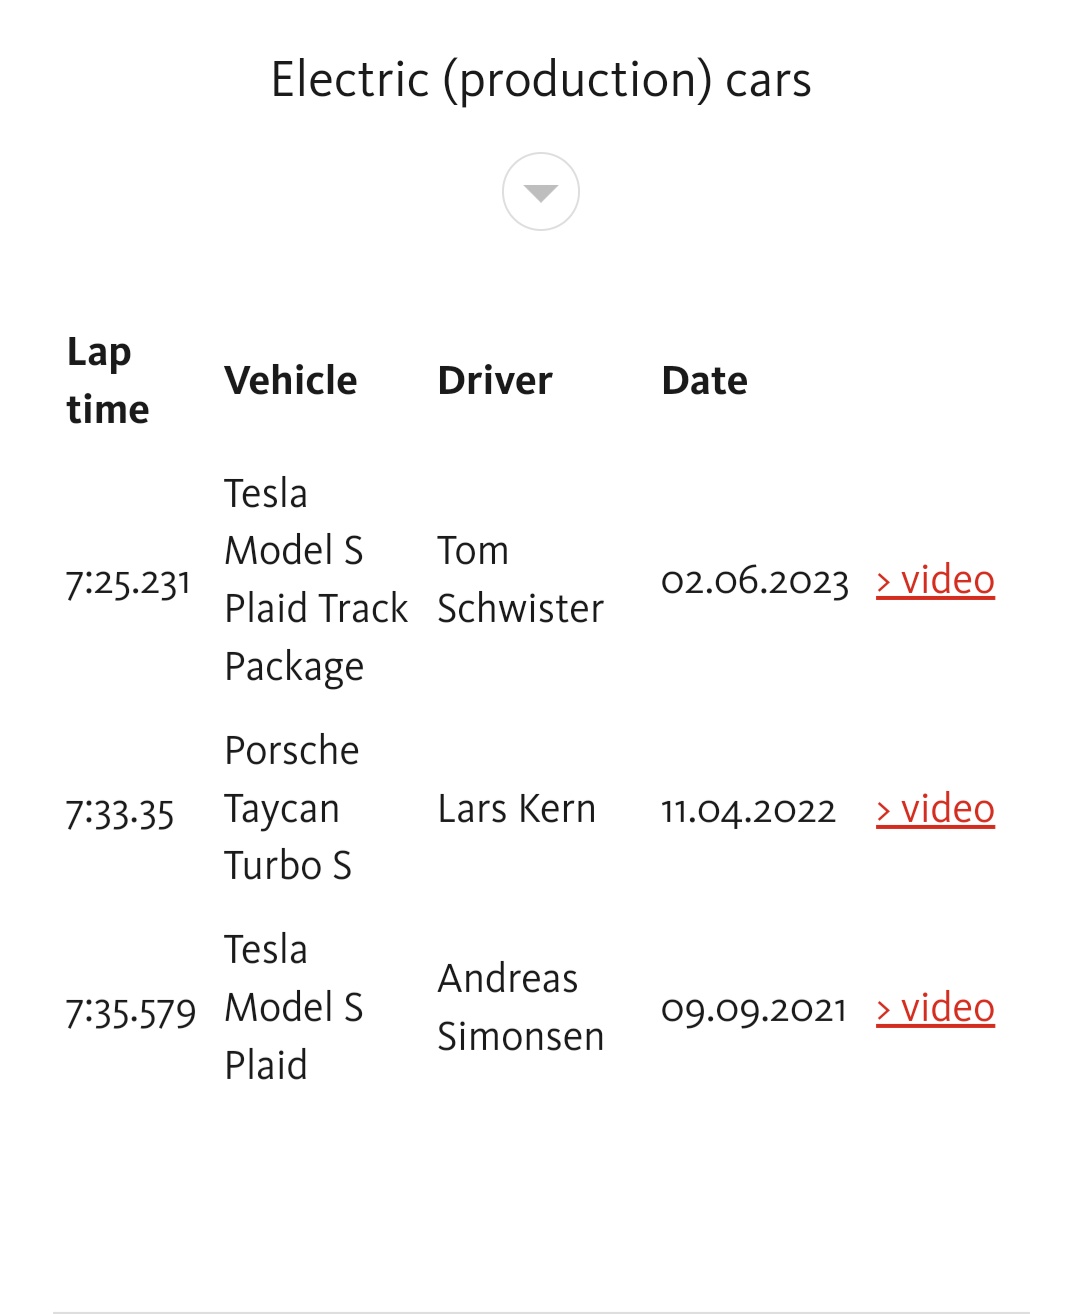
Task: Open video link for the 09.09.2021 lap
Action: coord(935,1008)
